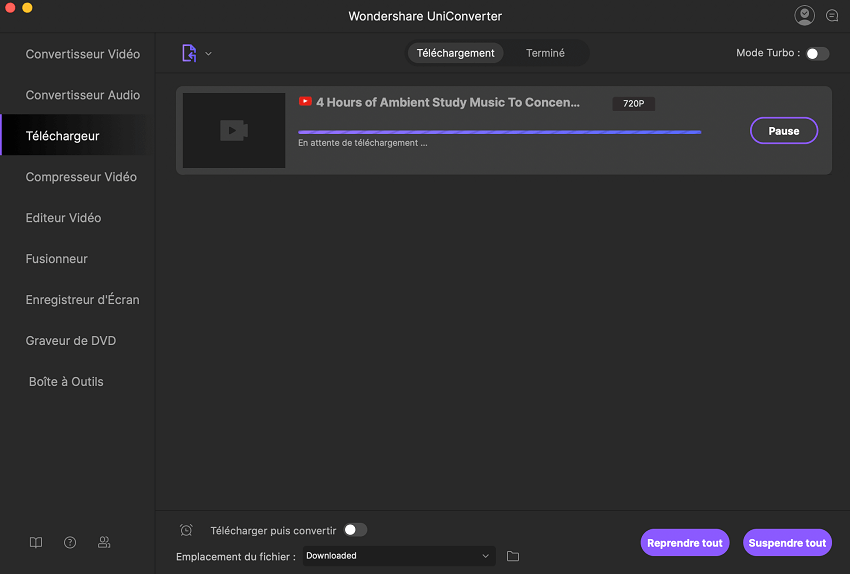Click the community users icon in sidebar
850x574 pixels.
pos(104,542)
